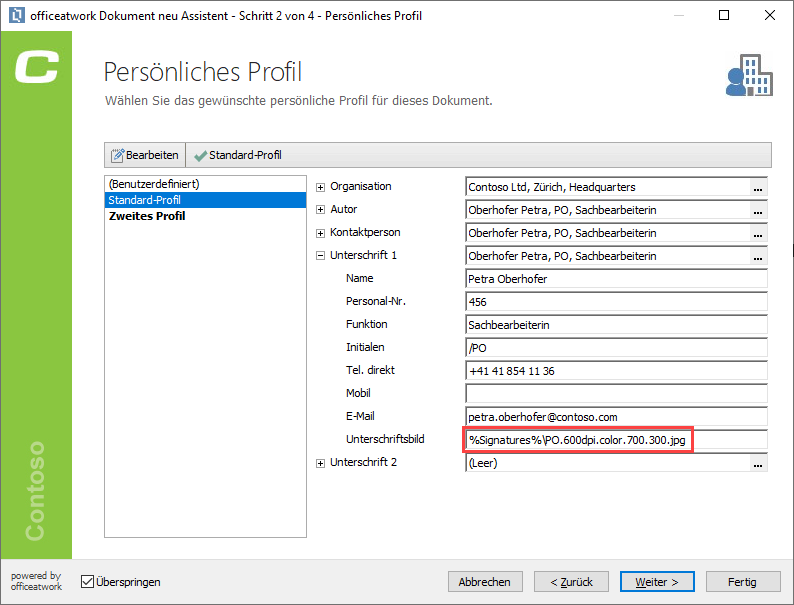Image resolution: width=794 pixels, height=605 pixels.
Task: Click the Funktion label
Action: click(367, 324)
